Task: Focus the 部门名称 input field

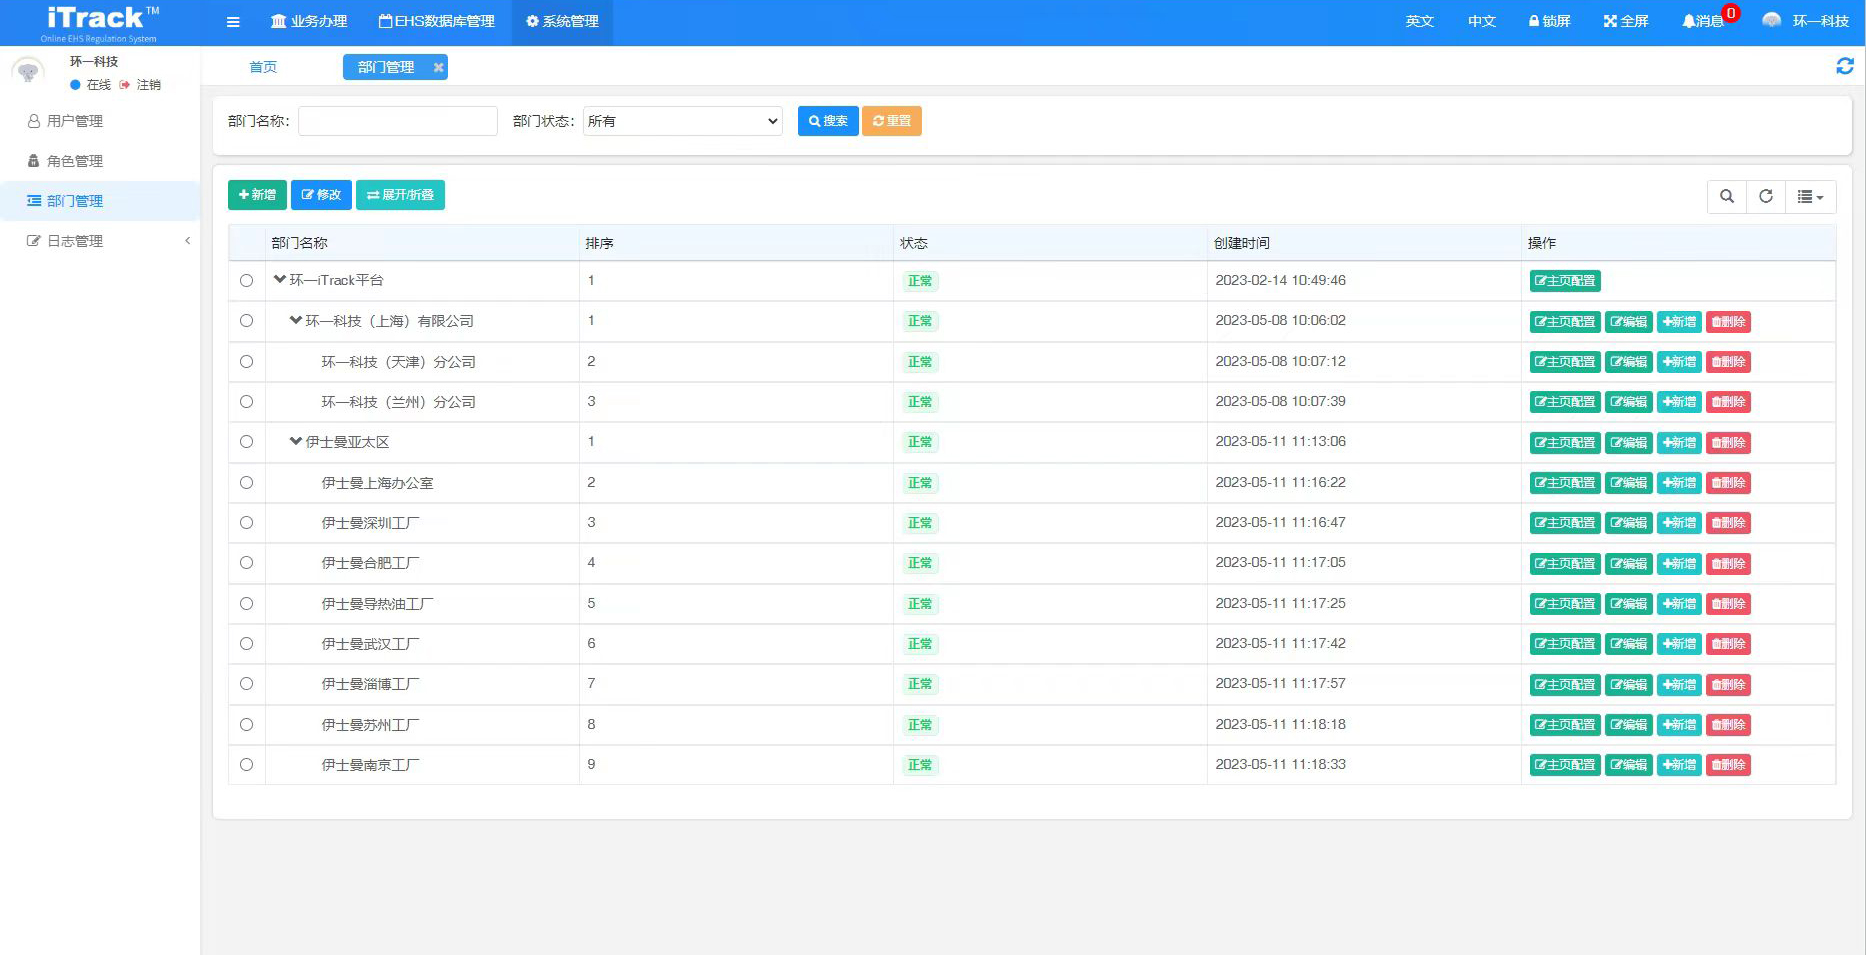Action: click(398, 121)
